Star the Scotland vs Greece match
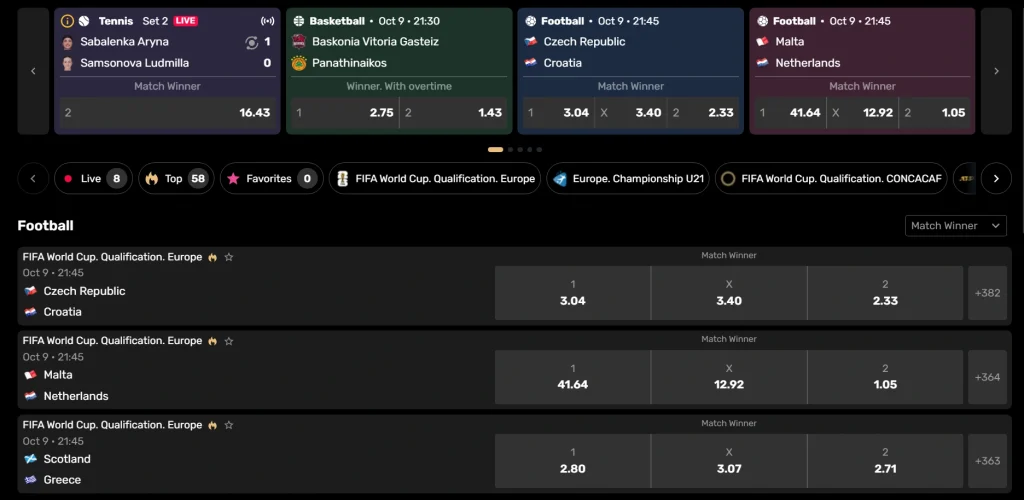The width and height of the screenshot is (1024, 500). [229, 425]
